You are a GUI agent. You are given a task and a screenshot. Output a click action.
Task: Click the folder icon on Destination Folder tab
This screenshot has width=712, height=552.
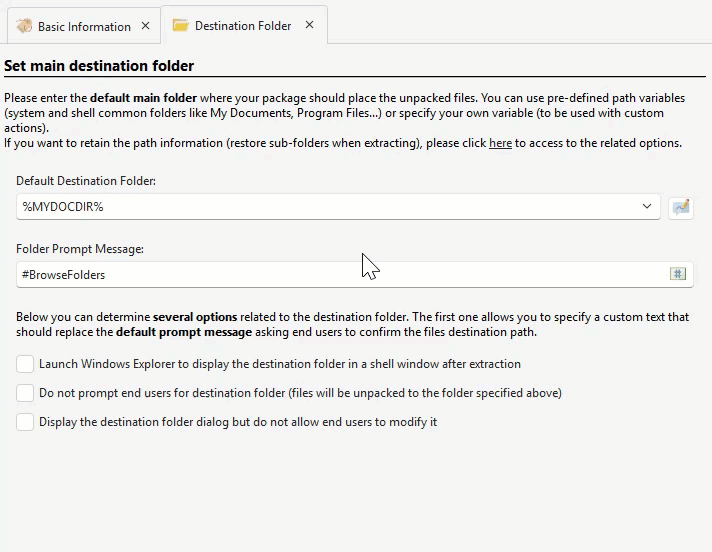point(180,25)
